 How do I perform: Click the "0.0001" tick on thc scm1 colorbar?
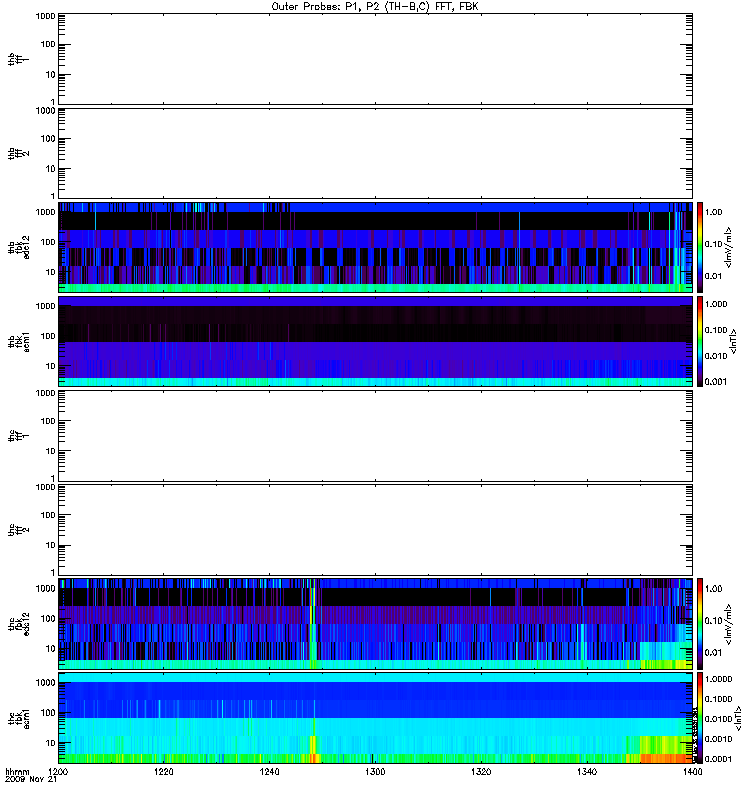718,759
